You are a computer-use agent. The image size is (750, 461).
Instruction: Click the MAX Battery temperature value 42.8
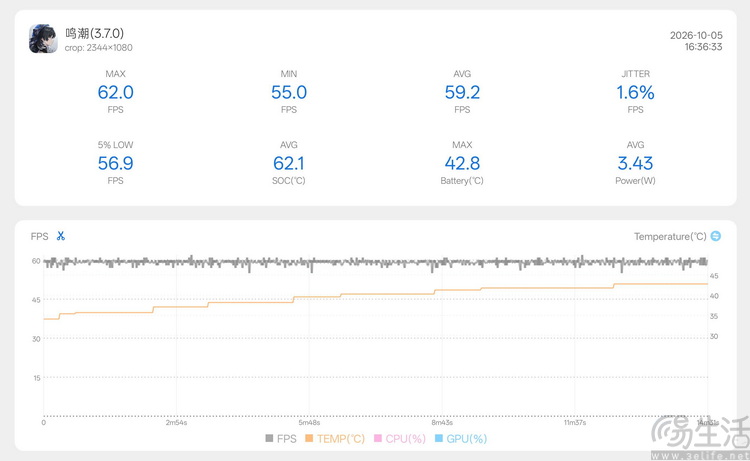(462, 164)
